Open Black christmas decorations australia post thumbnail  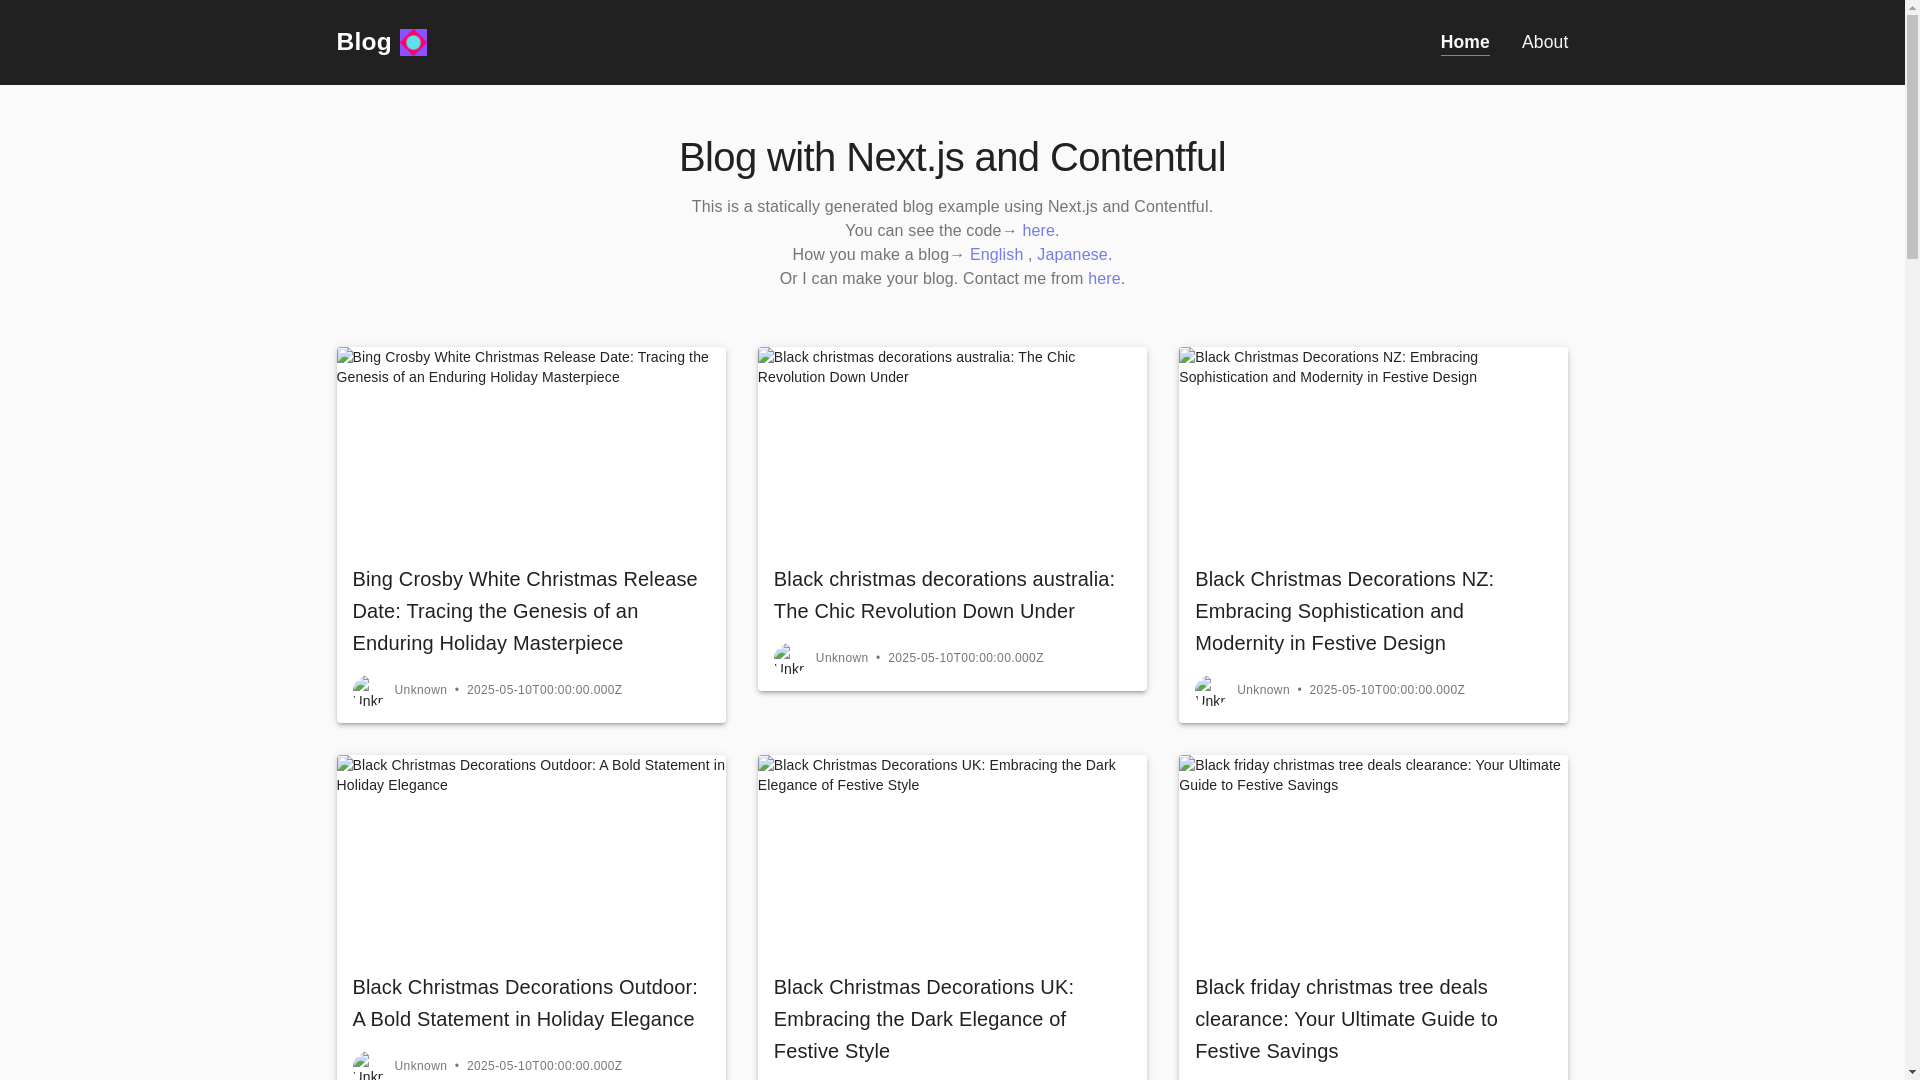coord(952,447)
